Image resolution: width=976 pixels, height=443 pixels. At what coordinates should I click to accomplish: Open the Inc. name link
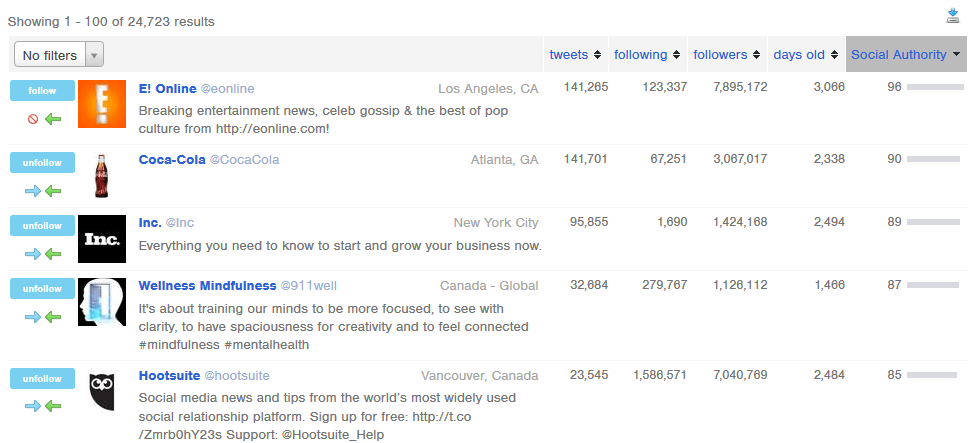[150, 223]
